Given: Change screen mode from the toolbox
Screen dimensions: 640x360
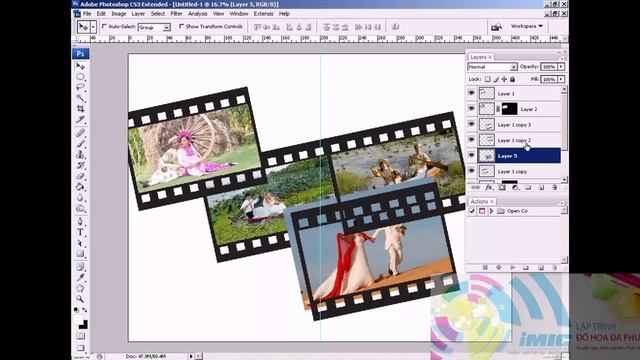Looking at the screenshot, I should 80,348.
